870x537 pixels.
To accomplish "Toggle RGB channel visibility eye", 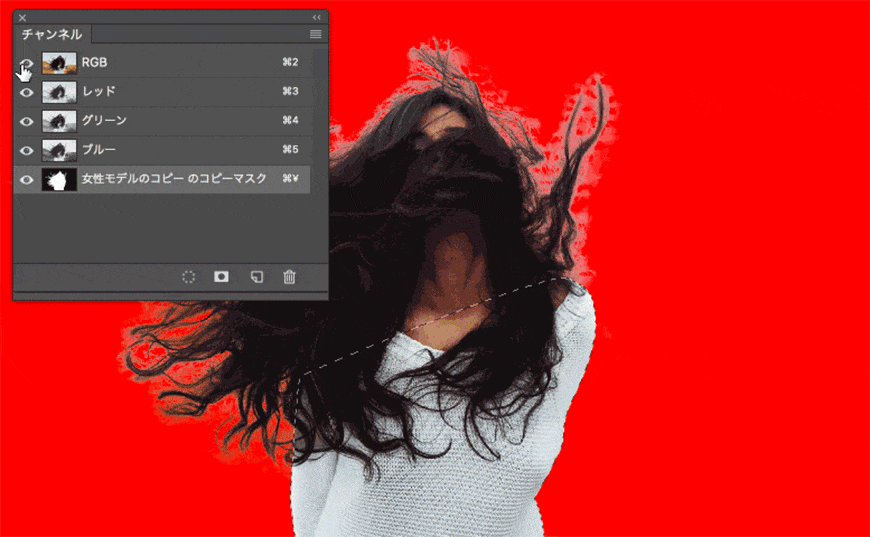I will tap(26, 63).
